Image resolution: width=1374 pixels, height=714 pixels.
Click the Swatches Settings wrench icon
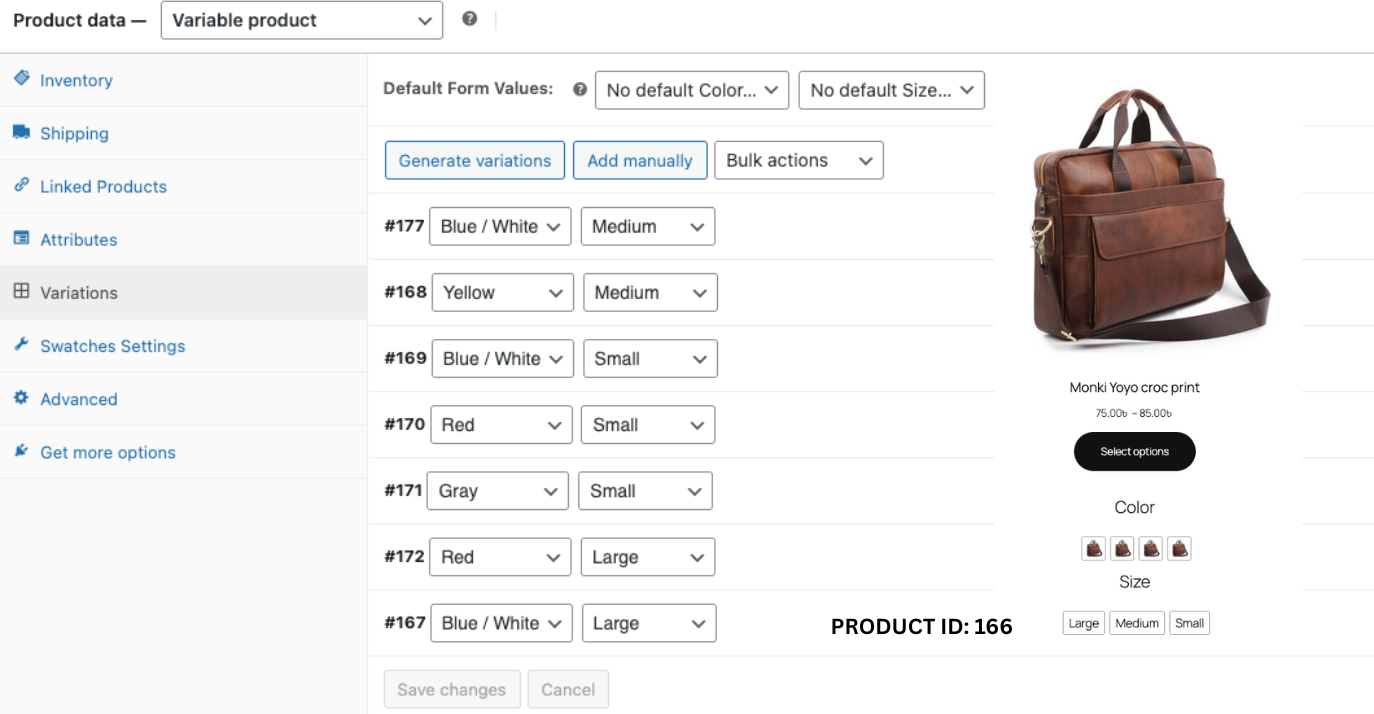coord(21,344)
